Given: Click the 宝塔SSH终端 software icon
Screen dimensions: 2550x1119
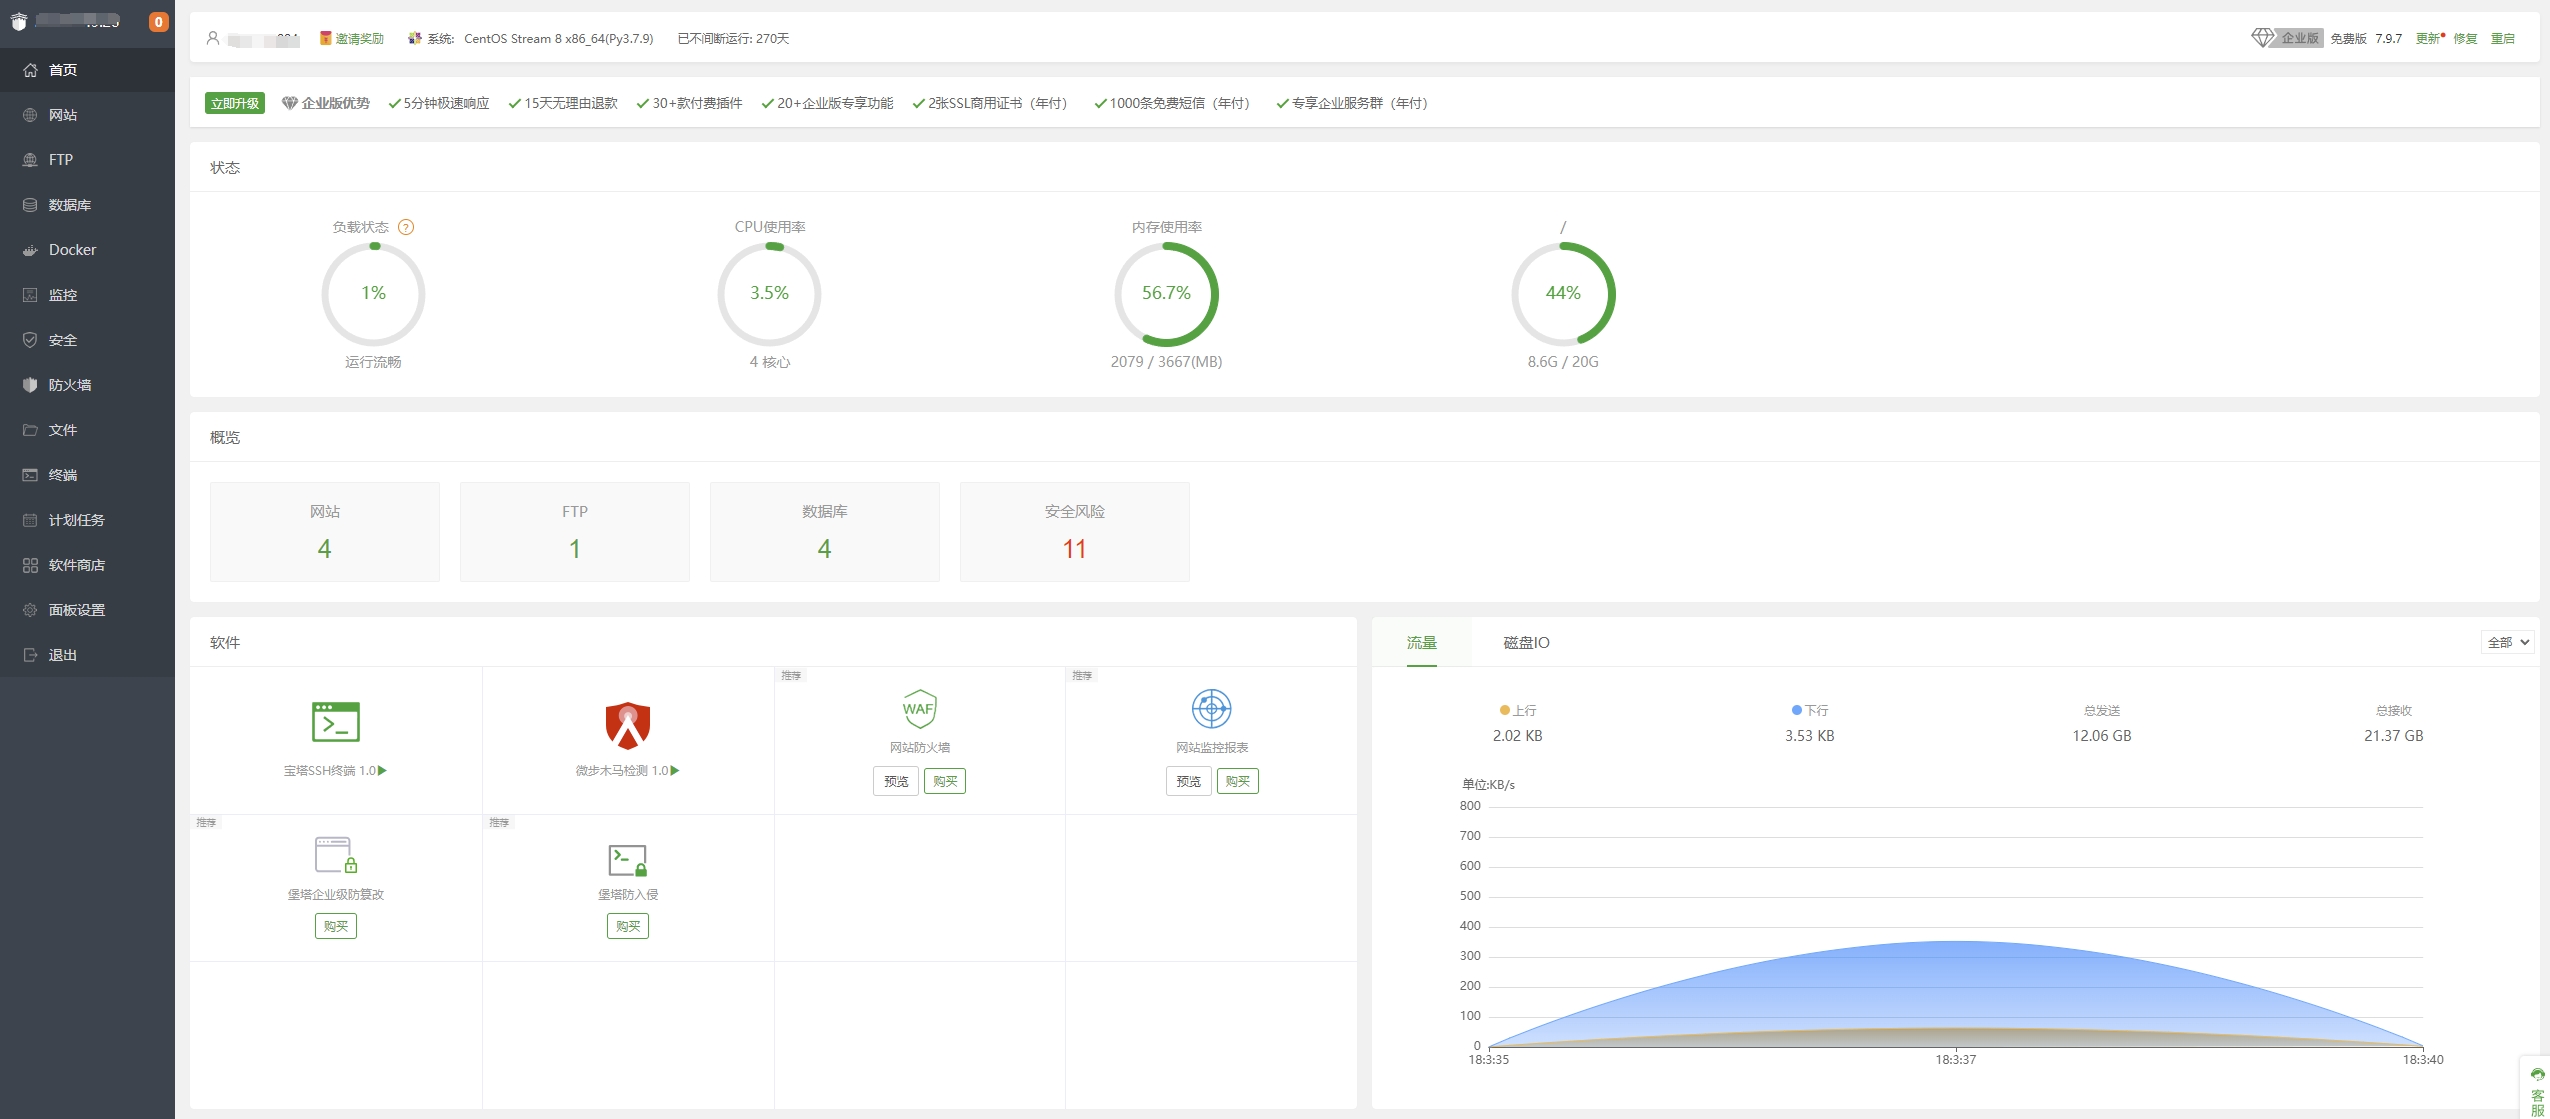Looking at the screenshot, I should [x=335, y=722].
